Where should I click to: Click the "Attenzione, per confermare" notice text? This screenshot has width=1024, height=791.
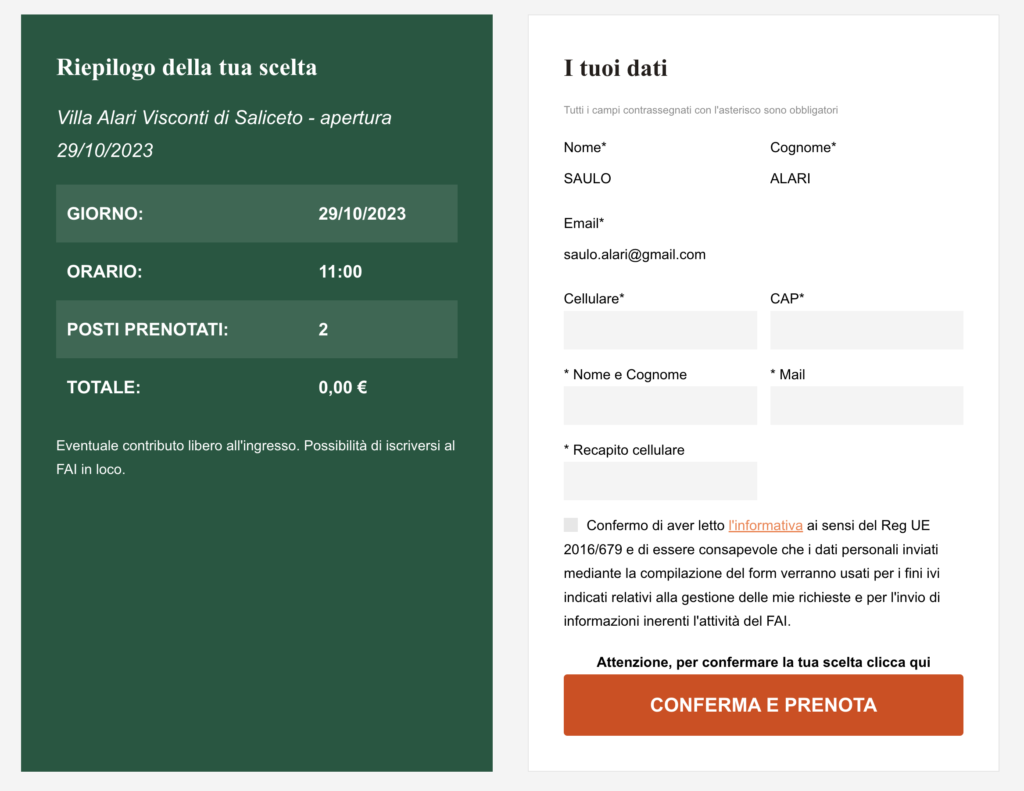(763, 662)
